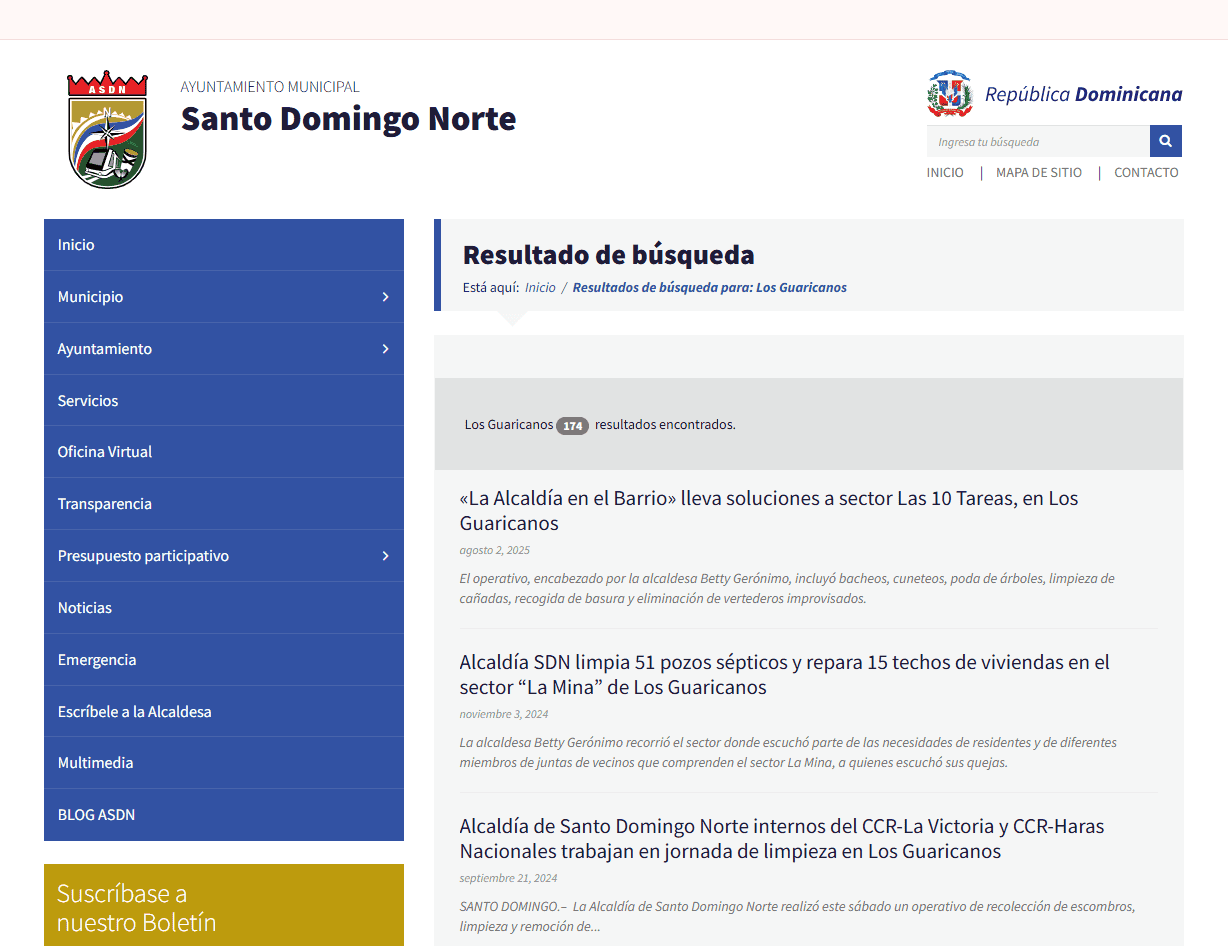
Task: Open the Oficina Virtual section
Action: 105,451
